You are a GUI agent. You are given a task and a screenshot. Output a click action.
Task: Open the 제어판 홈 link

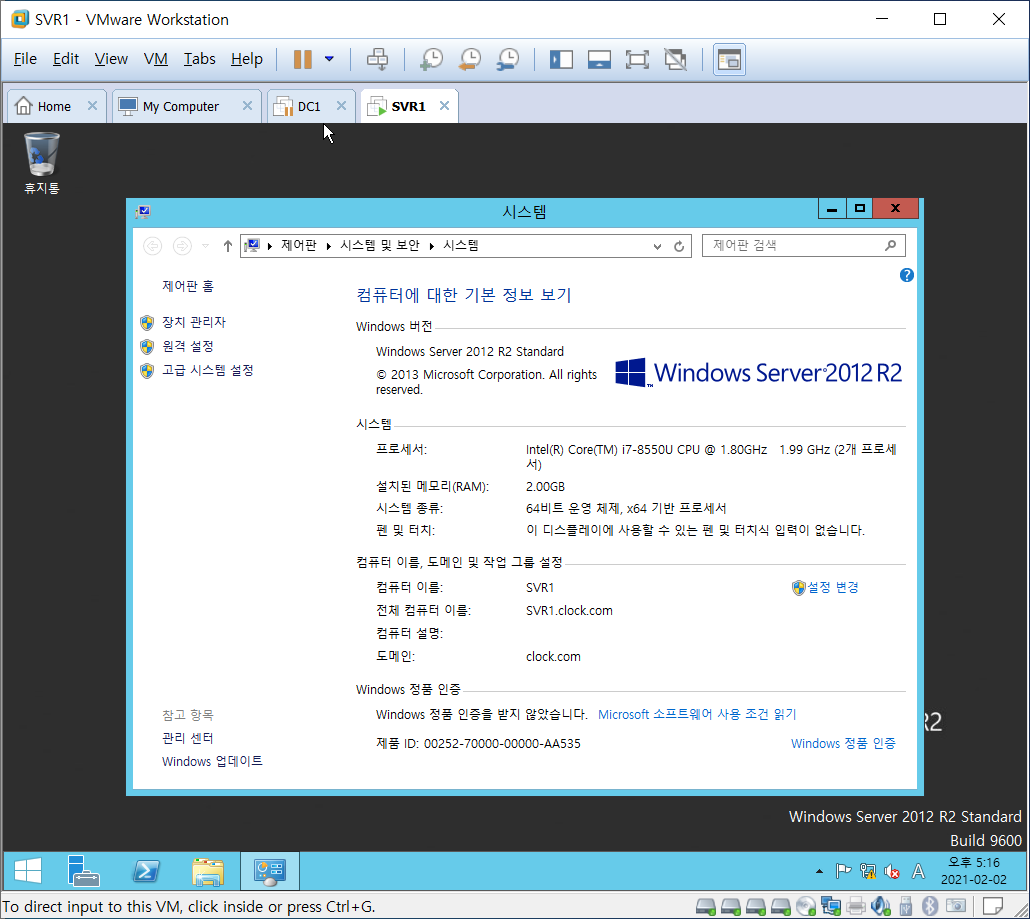point(187,286)
